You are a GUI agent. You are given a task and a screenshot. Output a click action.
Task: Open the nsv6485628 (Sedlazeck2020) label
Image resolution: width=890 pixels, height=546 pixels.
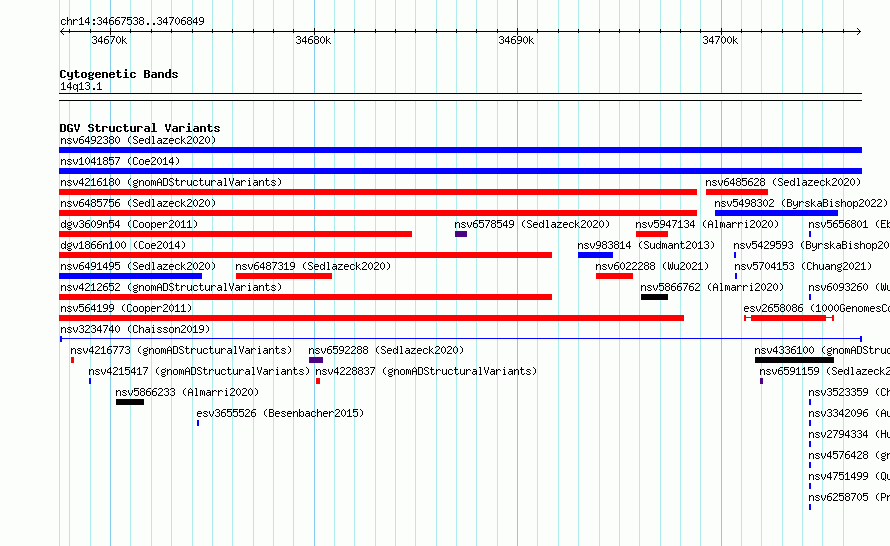pos(783,182)
